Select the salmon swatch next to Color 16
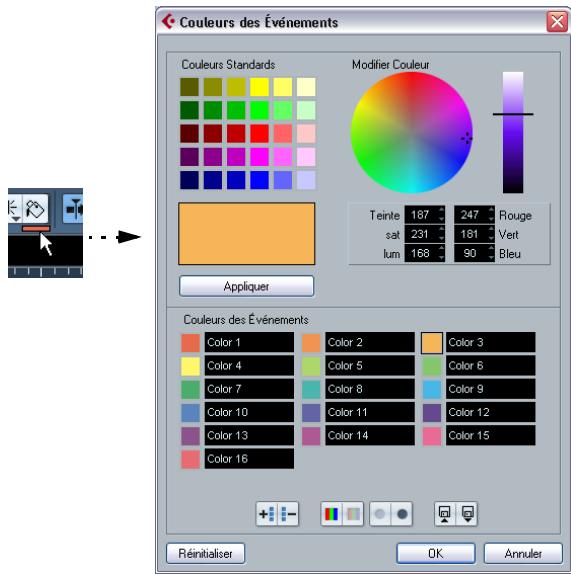571x574 pixels. point(190,459)
